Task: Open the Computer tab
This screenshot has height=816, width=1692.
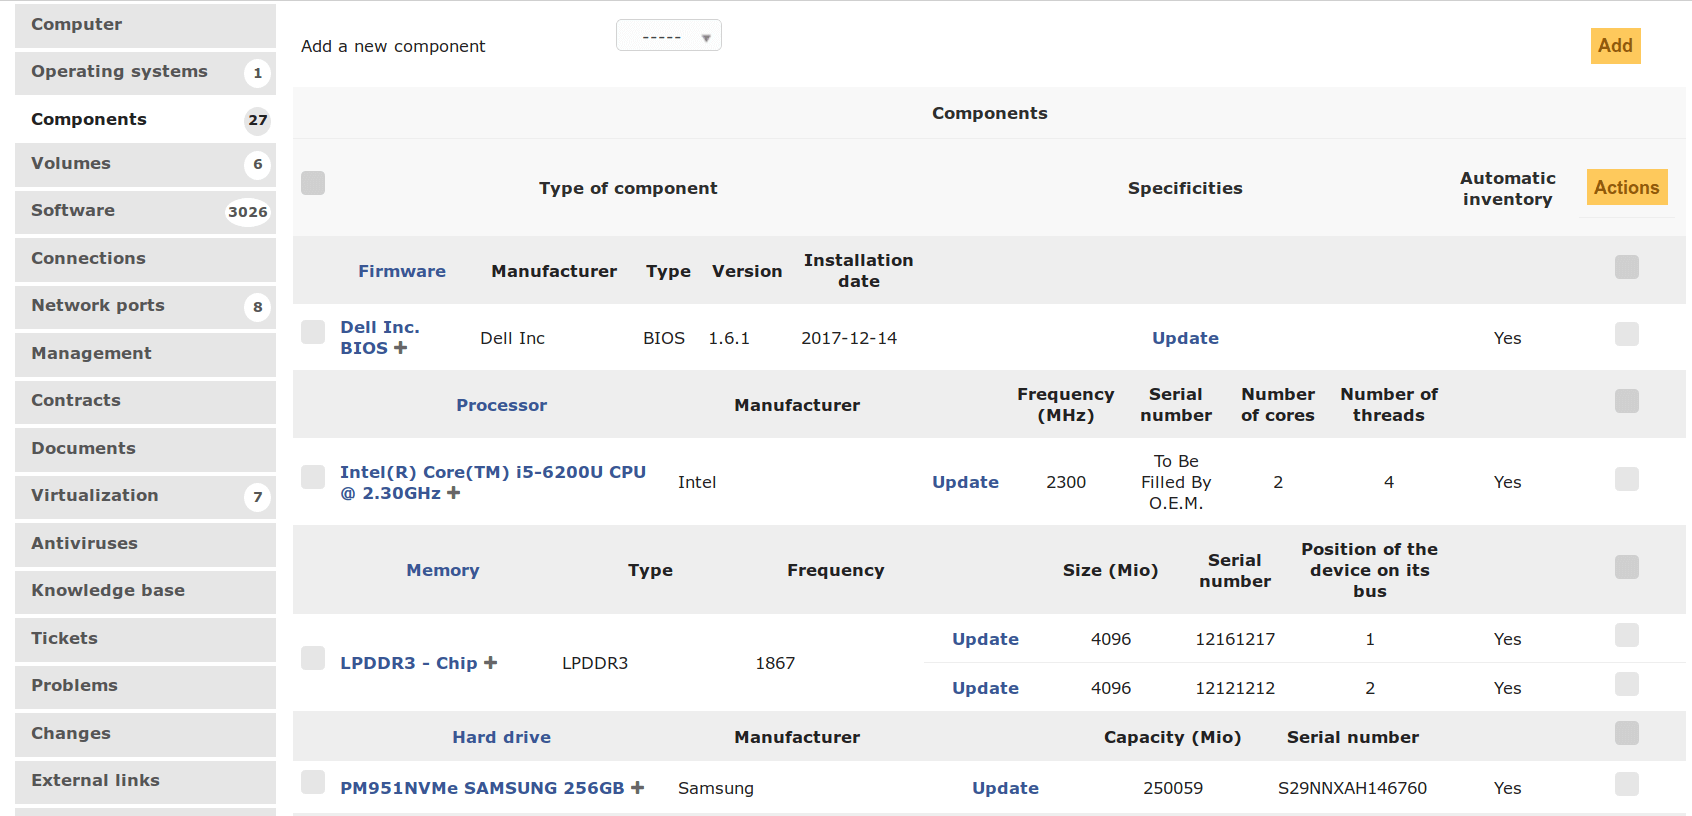Action: [145, 25]
